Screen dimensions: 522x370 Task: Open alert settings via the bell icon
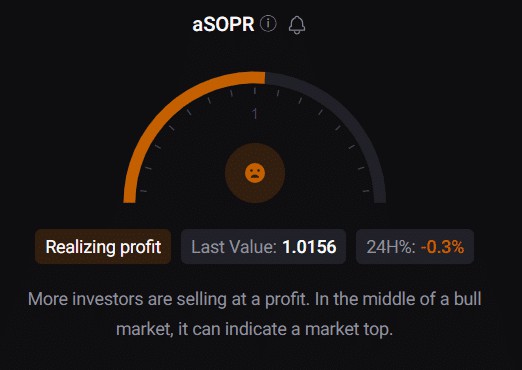(x=297, y=25)
